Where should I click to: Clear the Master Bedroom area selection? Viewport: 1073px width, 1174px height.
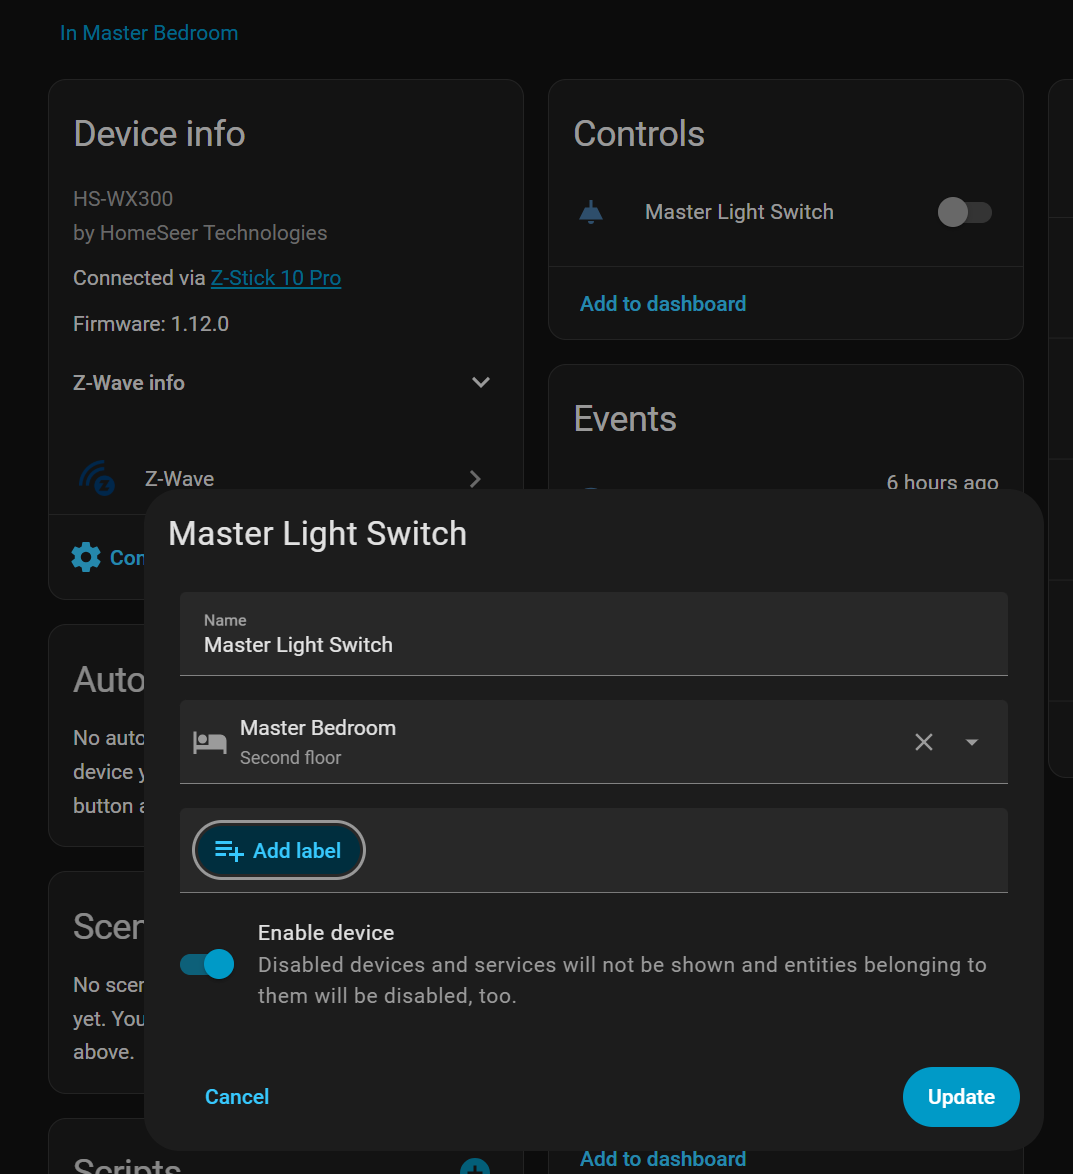(924, 742)
